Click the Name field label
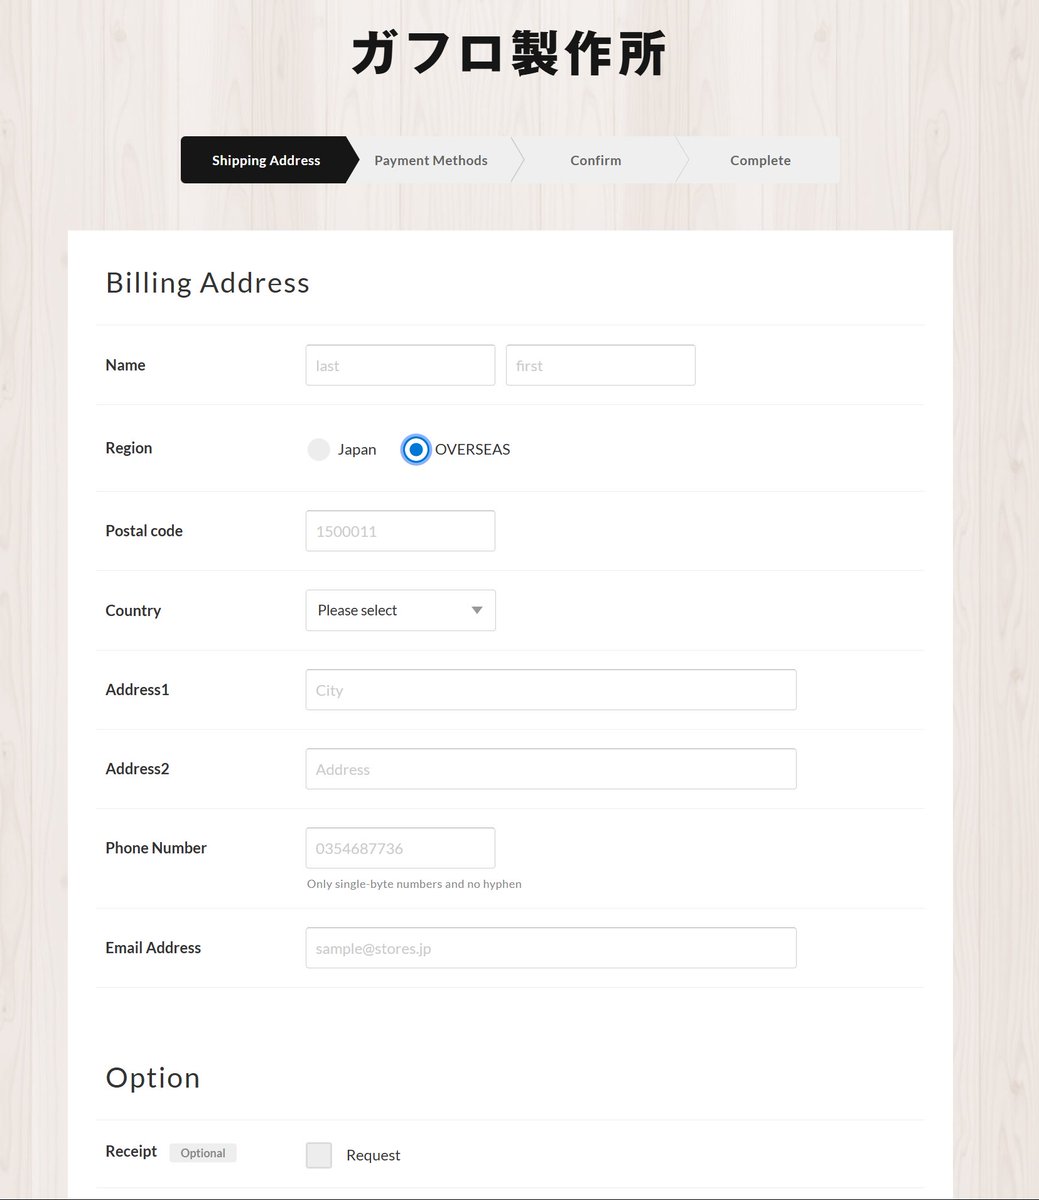Viewport: 1039px width, 1200px height. (x=125, y=365)
